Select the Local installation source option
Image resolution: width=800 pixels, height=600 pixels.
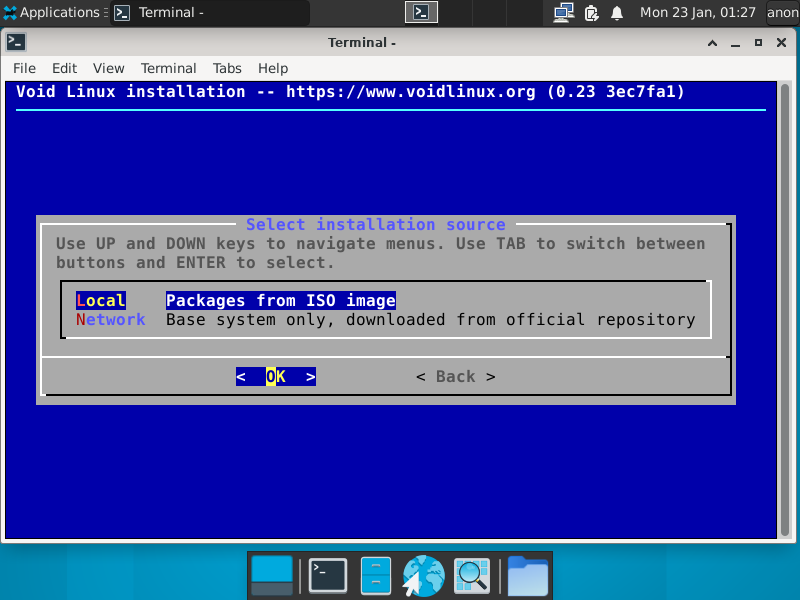[101, 301]
